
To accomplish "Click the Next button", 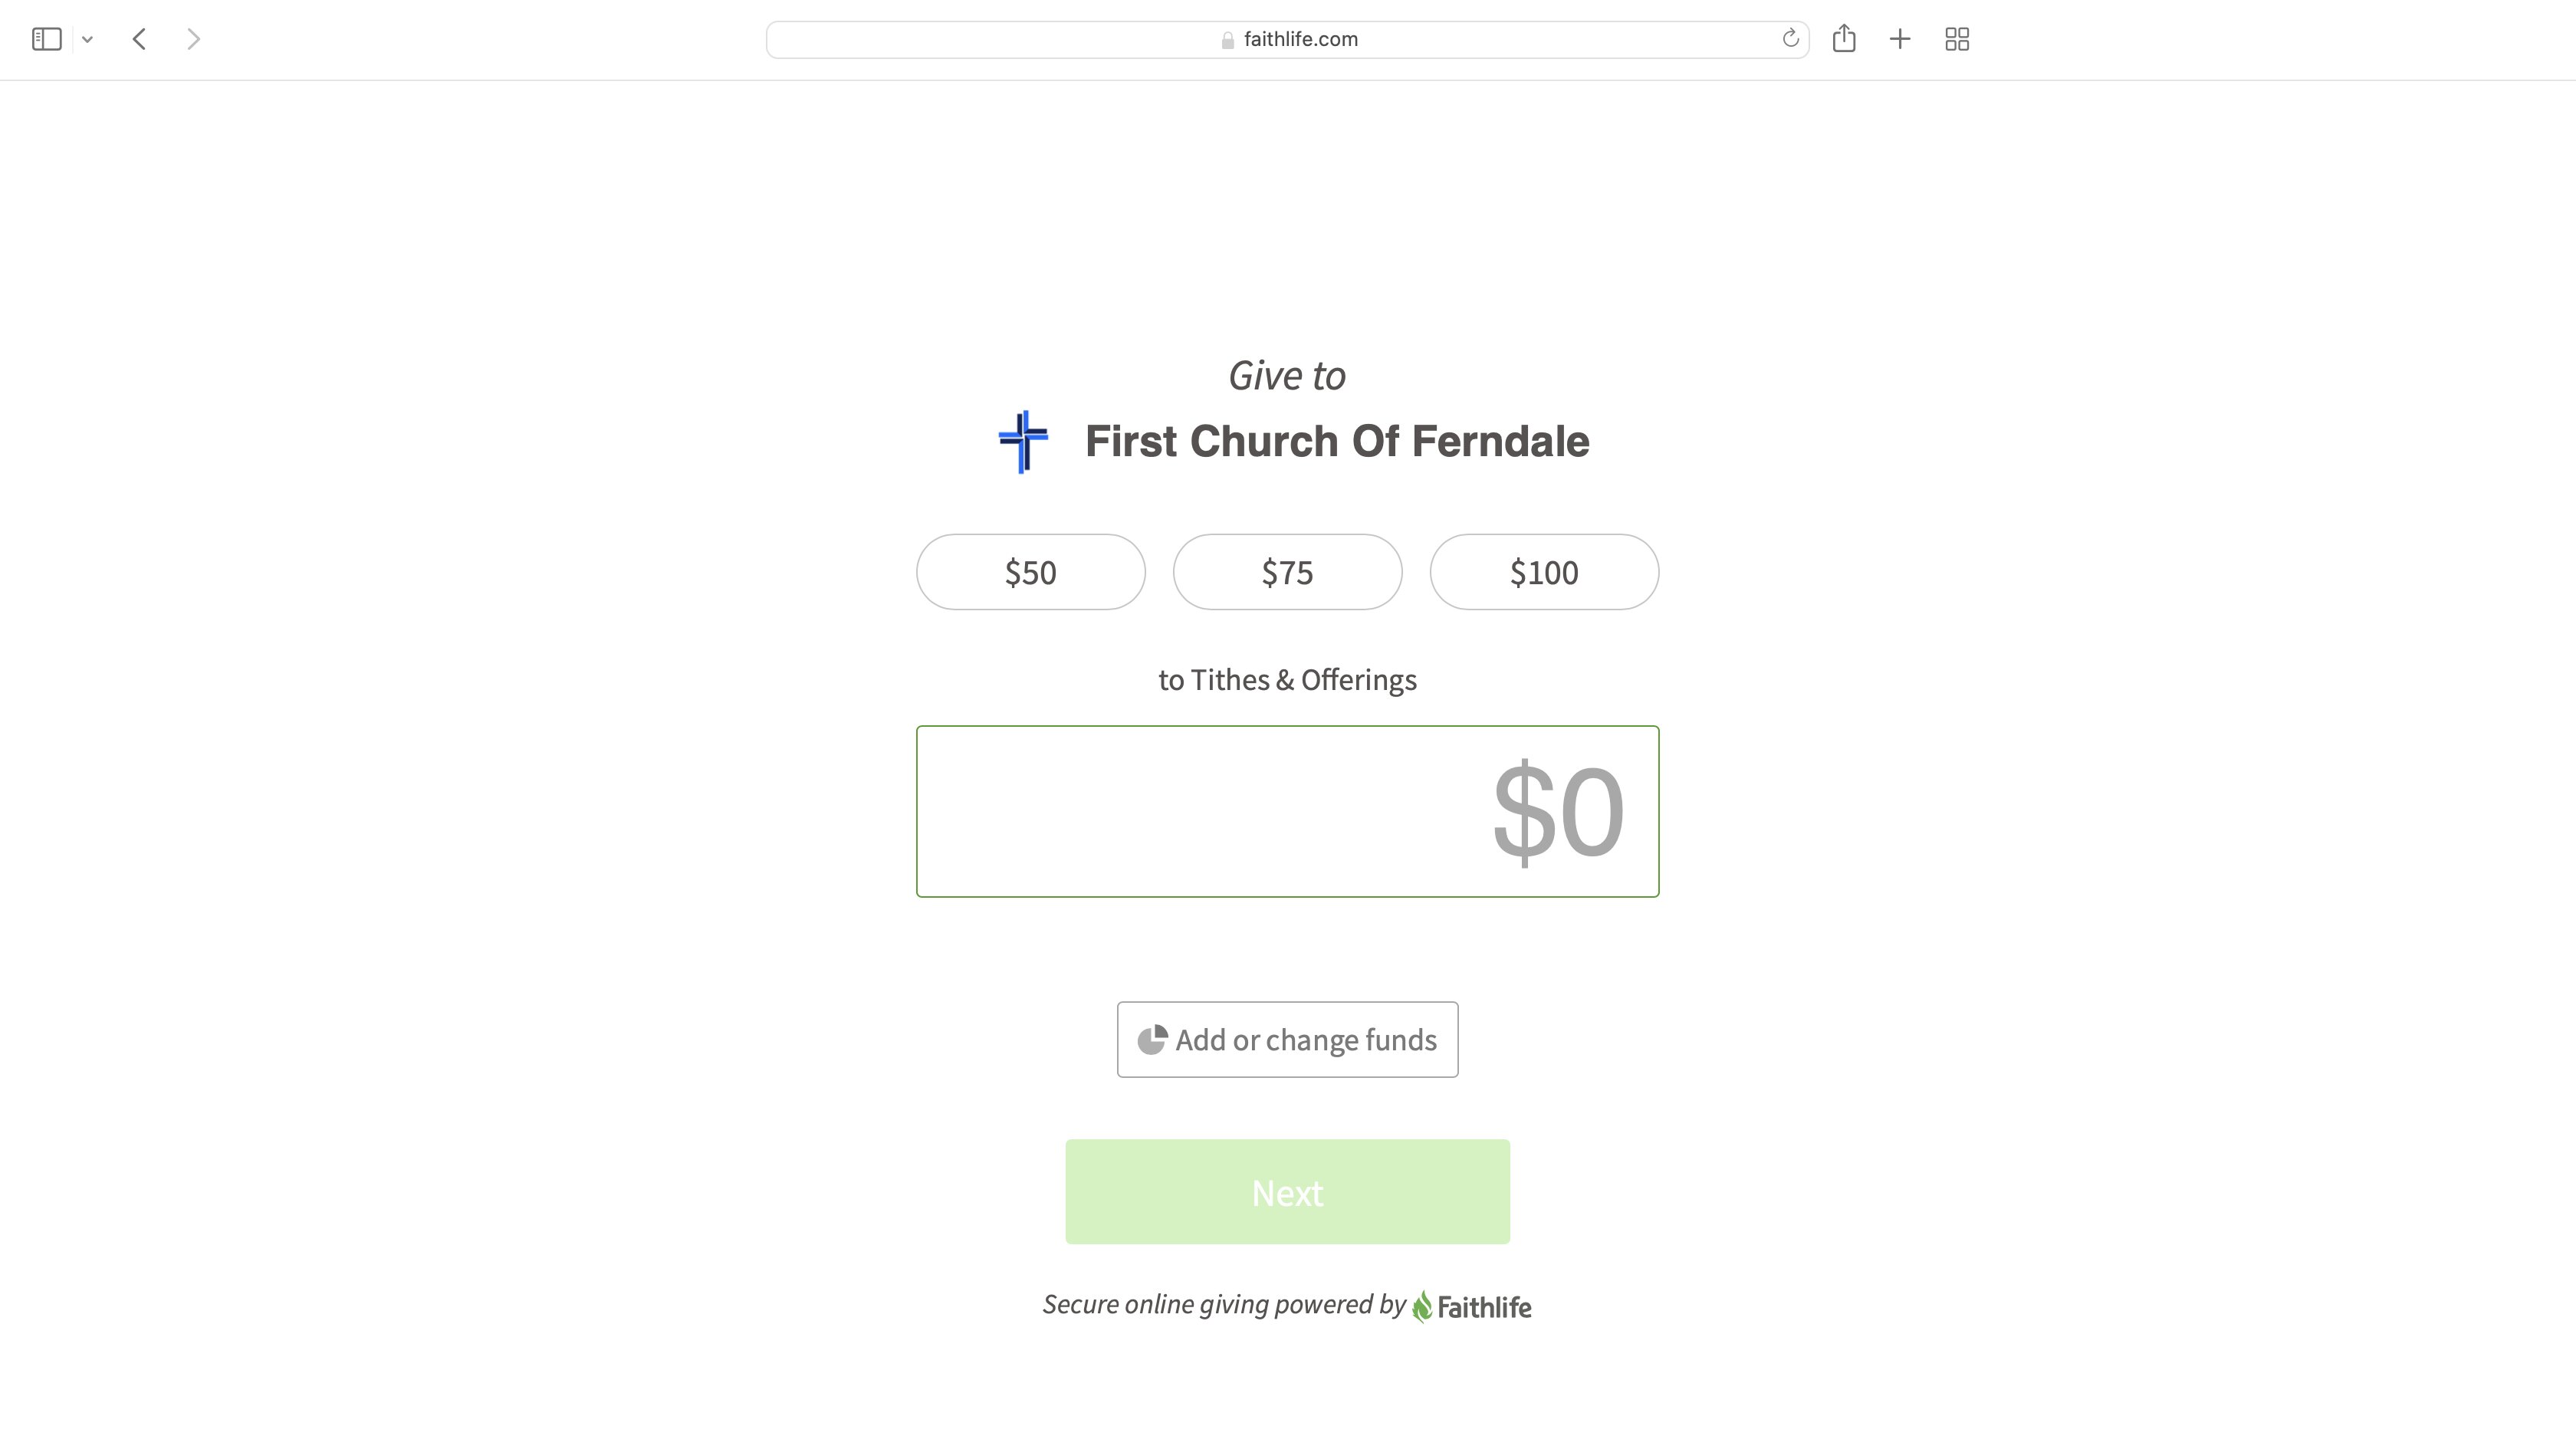I will tap(1287, 1192).
